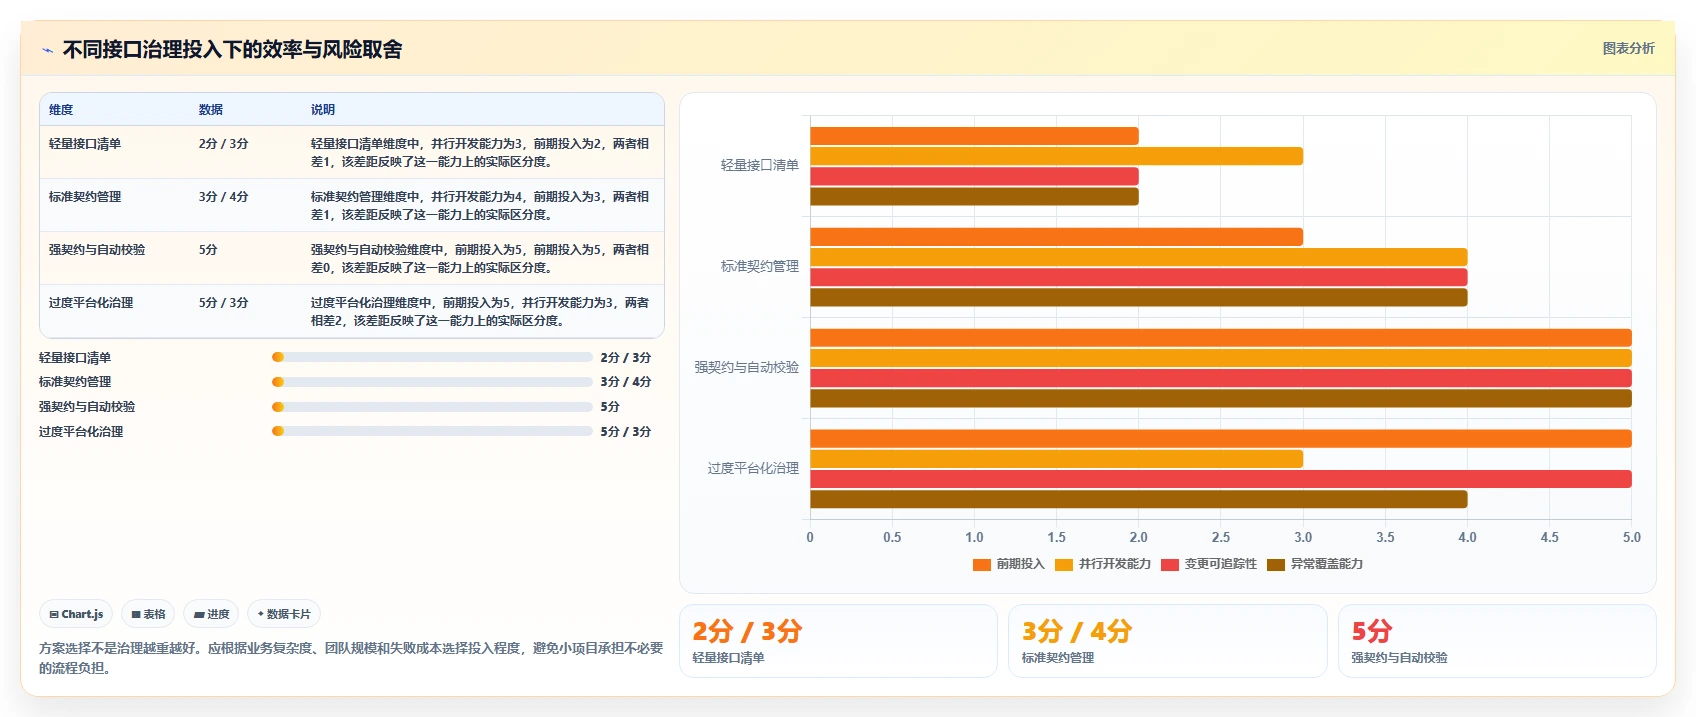Select the 数据卡片 chip
Image resolution: width=1696 pixels, height=717 pixels.
[x=284, y=614]
